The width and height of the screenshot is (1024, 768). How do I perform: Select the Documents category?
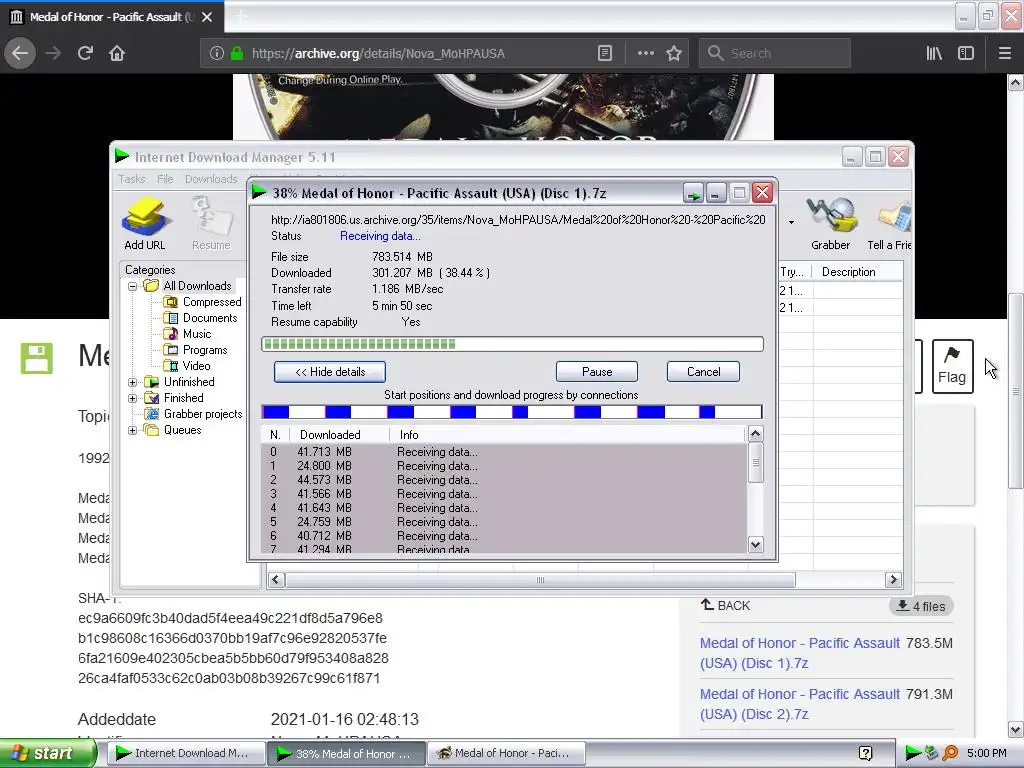tap(200, 317)
